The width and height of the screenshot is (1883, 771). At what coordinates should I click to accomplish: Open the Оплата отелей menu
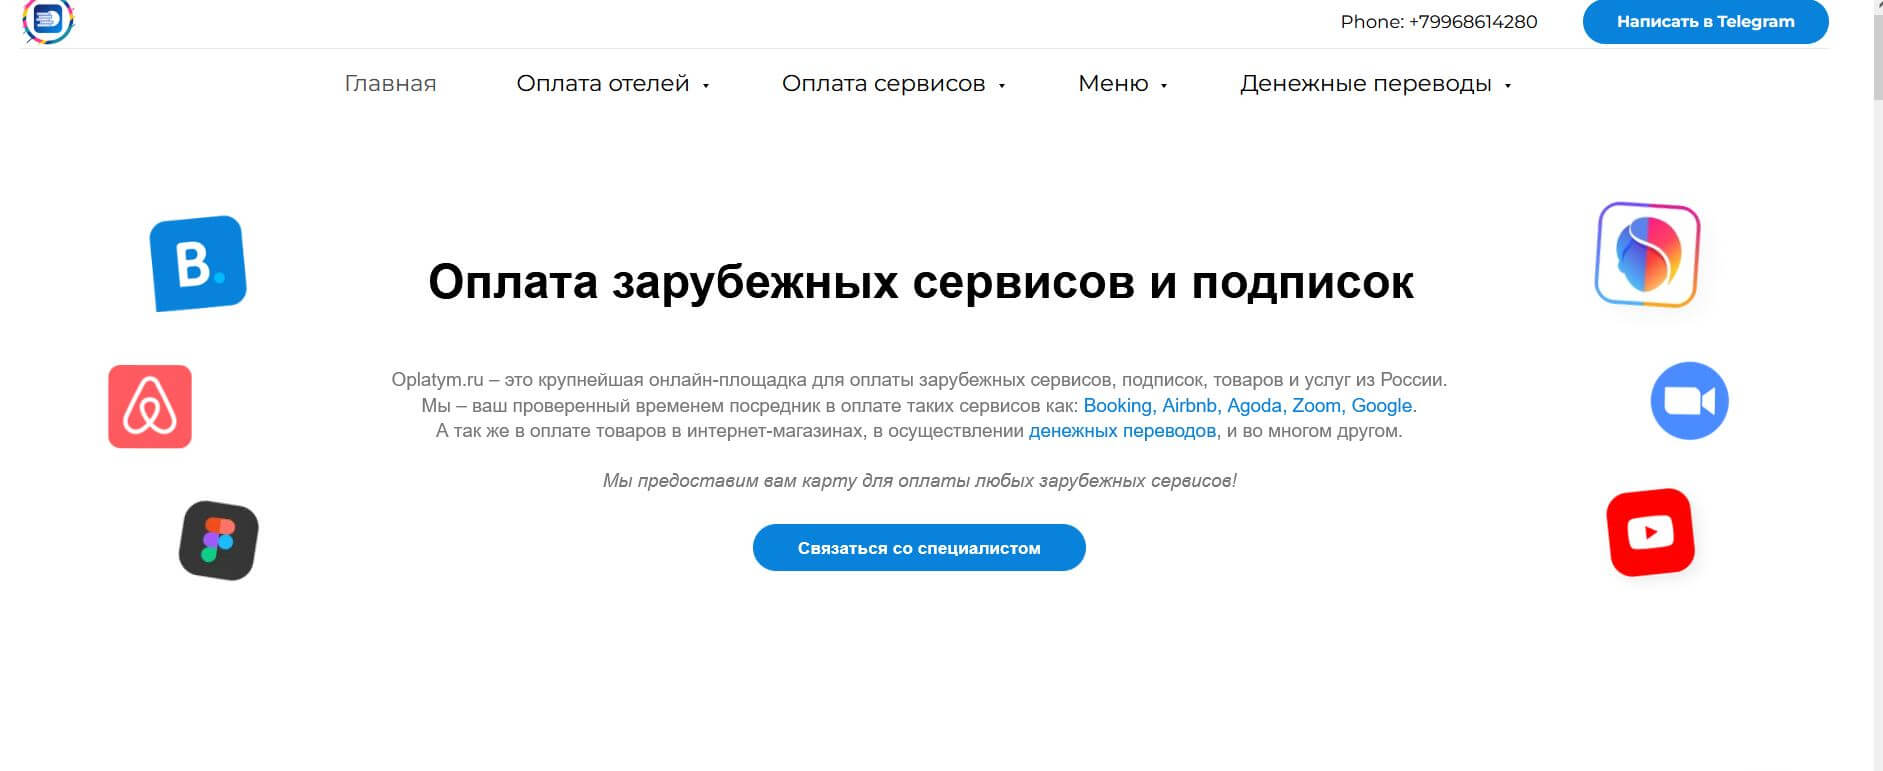point(603,84)
